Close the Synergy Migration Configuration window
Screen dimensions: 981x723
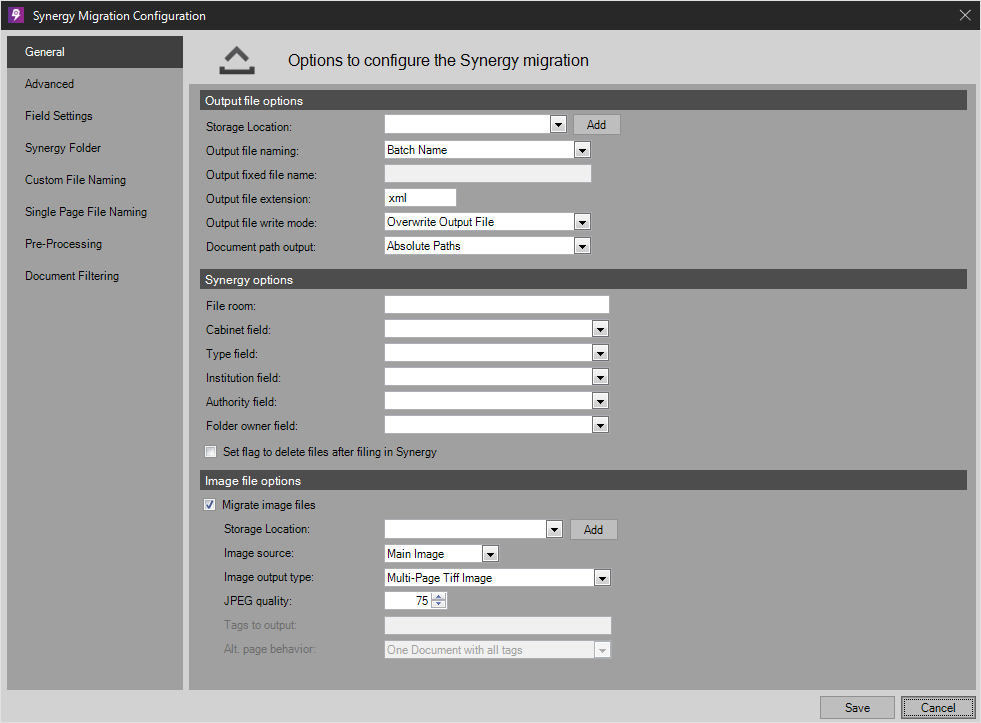(x=965, y=15)
